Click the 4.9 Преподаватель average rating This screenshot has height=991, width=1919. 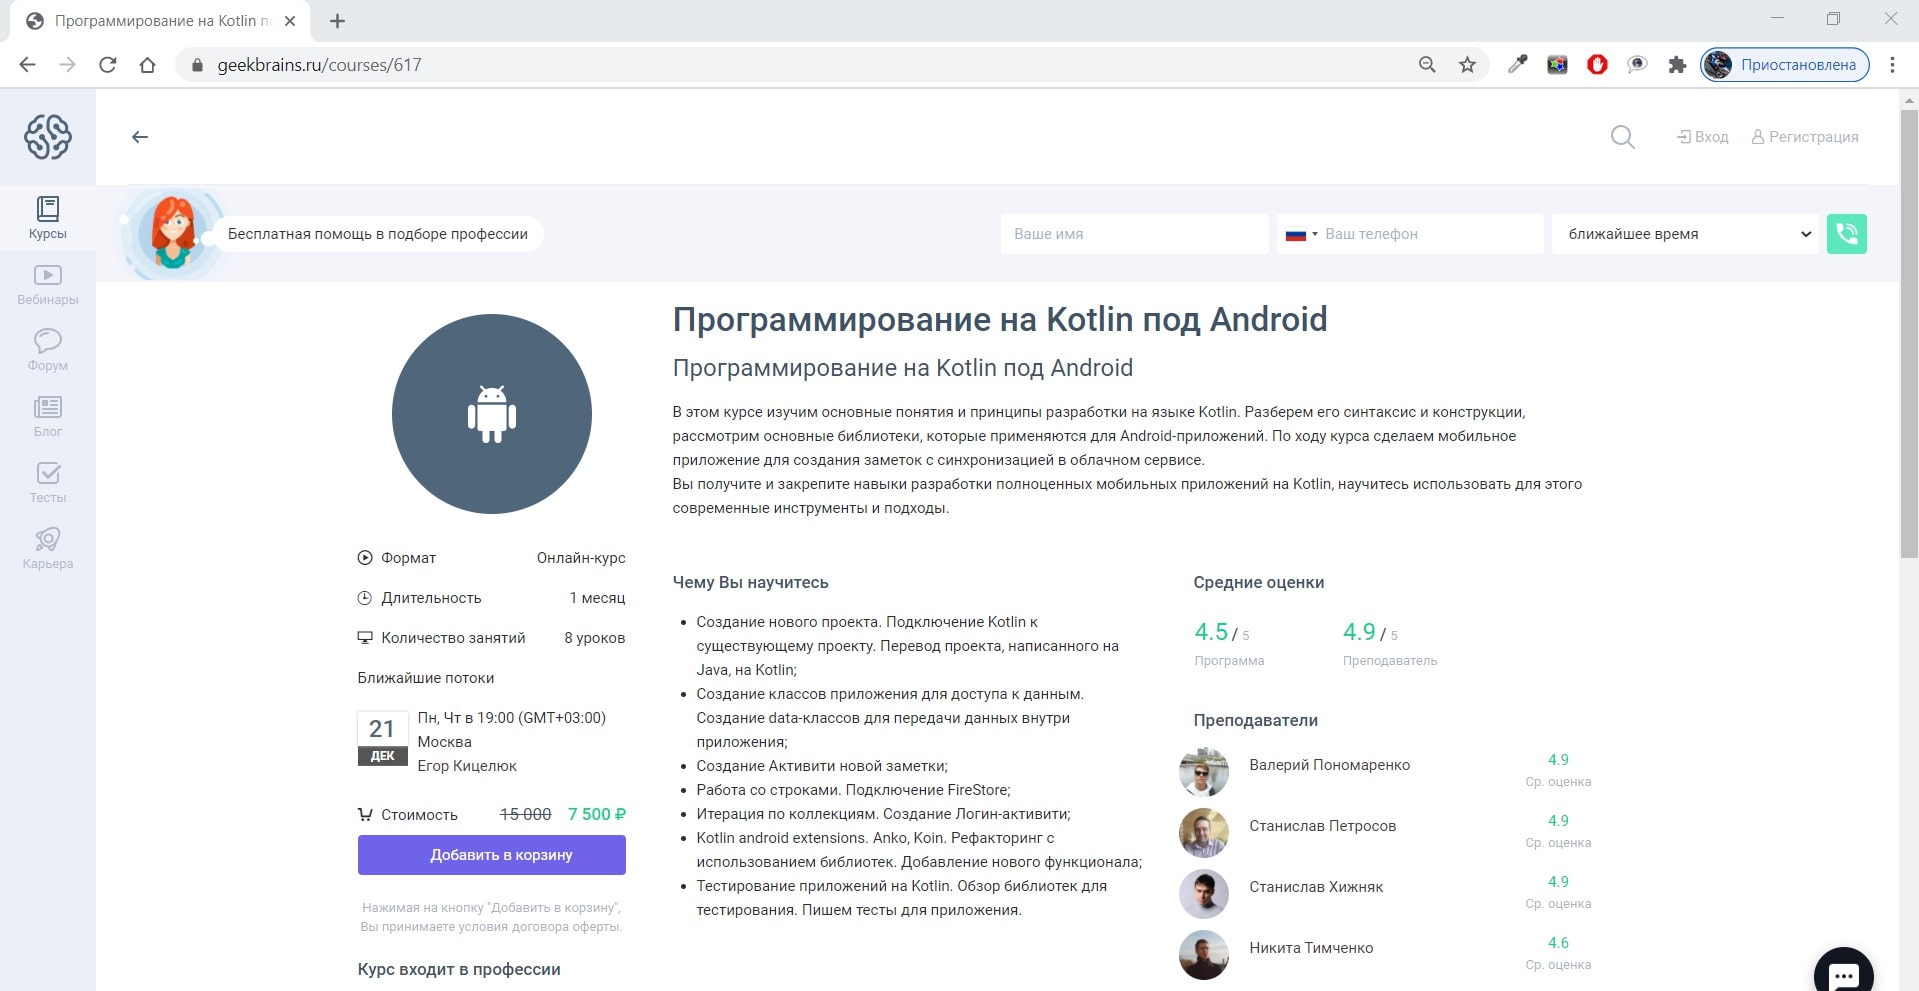click(1359, 632)
